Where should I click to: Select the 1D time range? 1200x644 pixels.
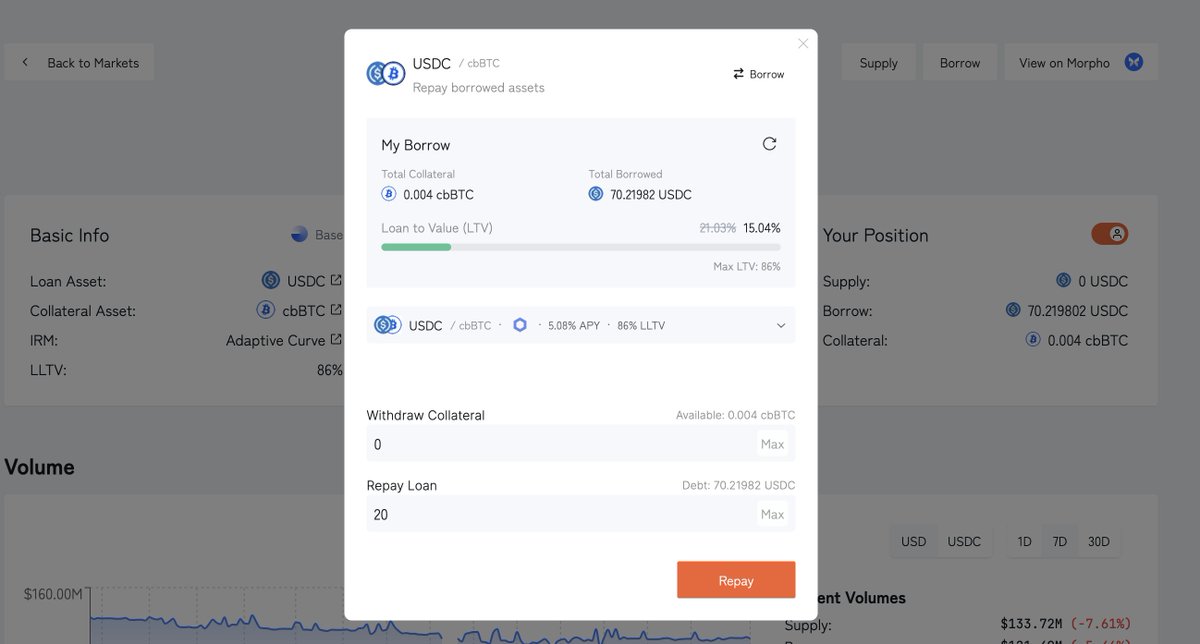(1024, 541)
